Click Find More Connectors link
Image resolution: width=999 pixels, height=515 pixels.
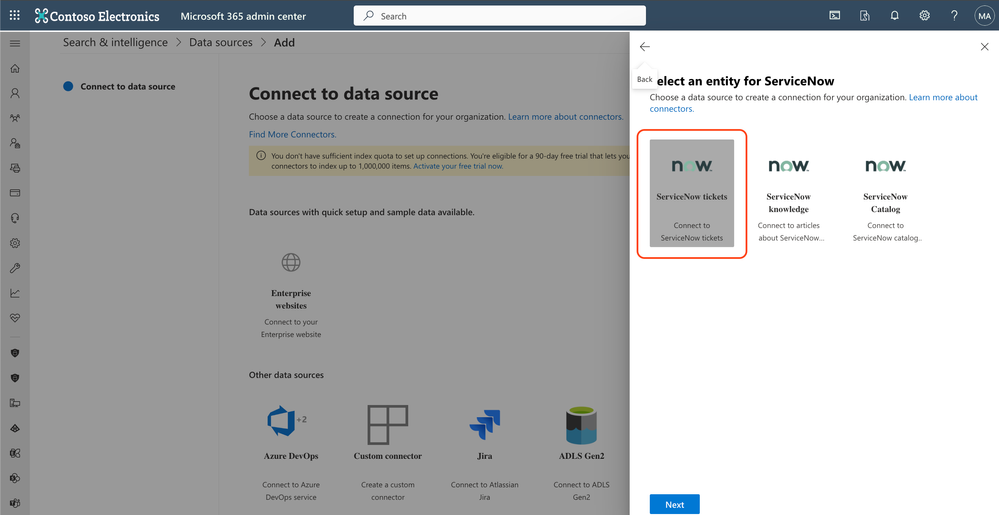(292, 134)
